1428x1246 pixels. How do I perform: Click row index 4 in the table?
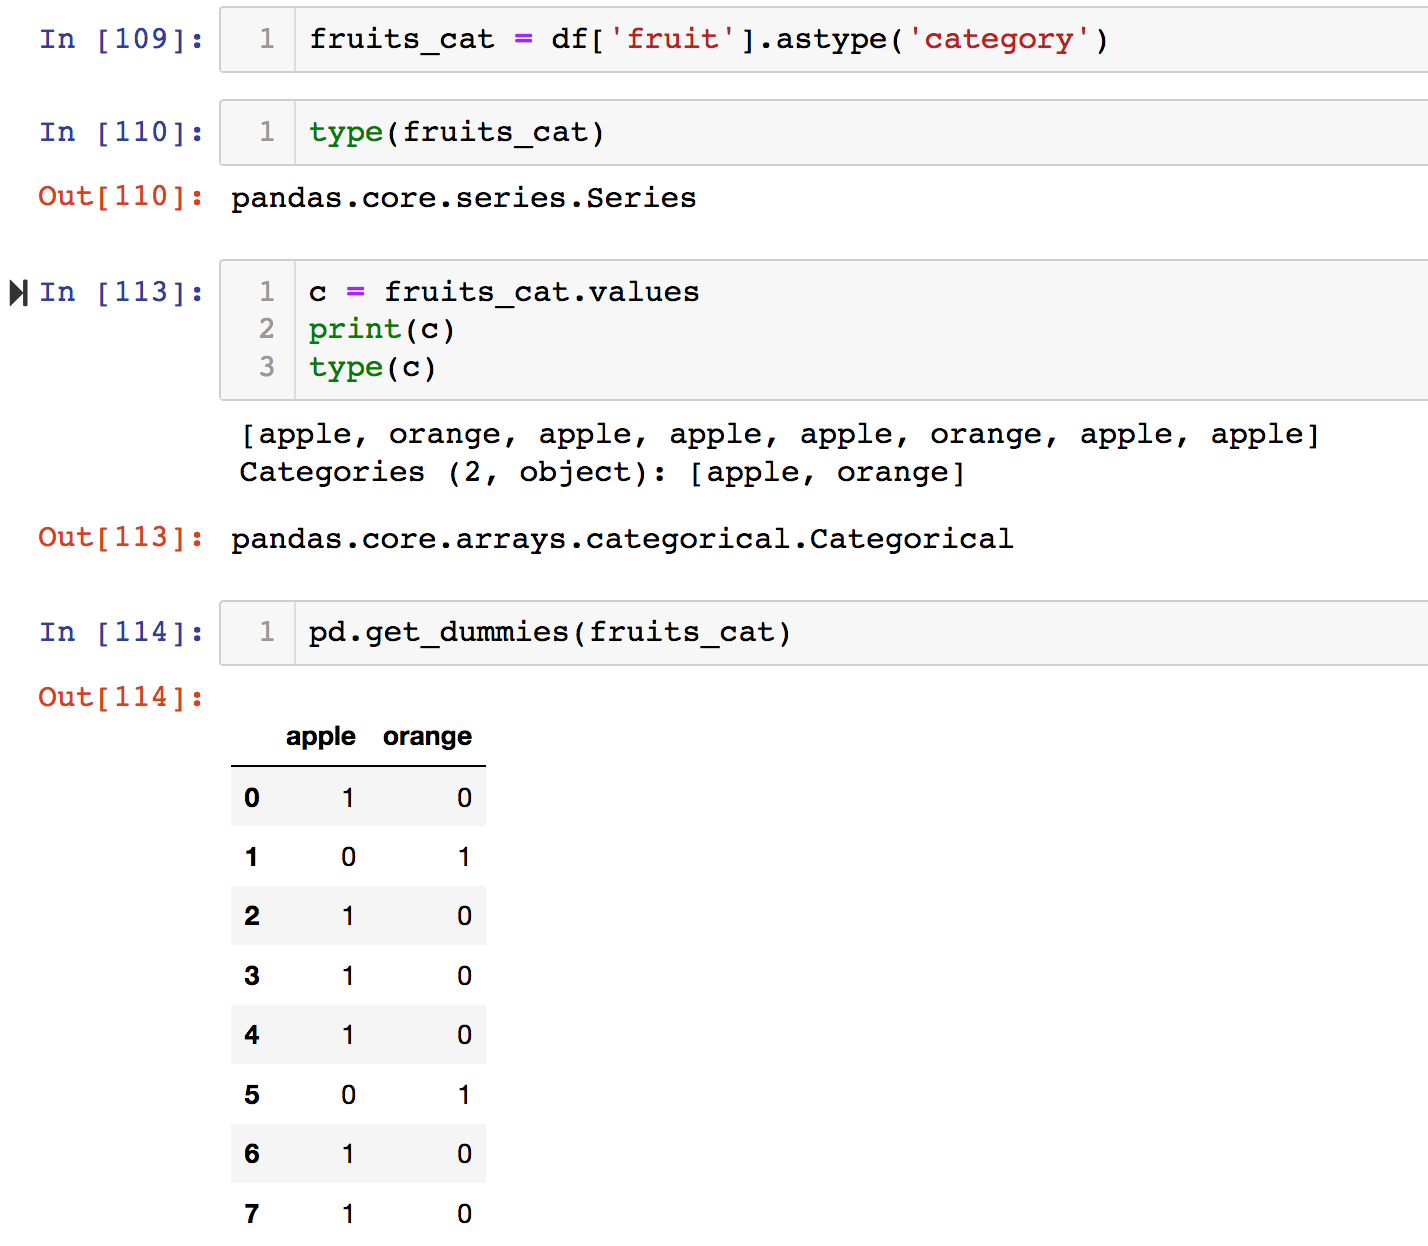(x=252, y=1035)
